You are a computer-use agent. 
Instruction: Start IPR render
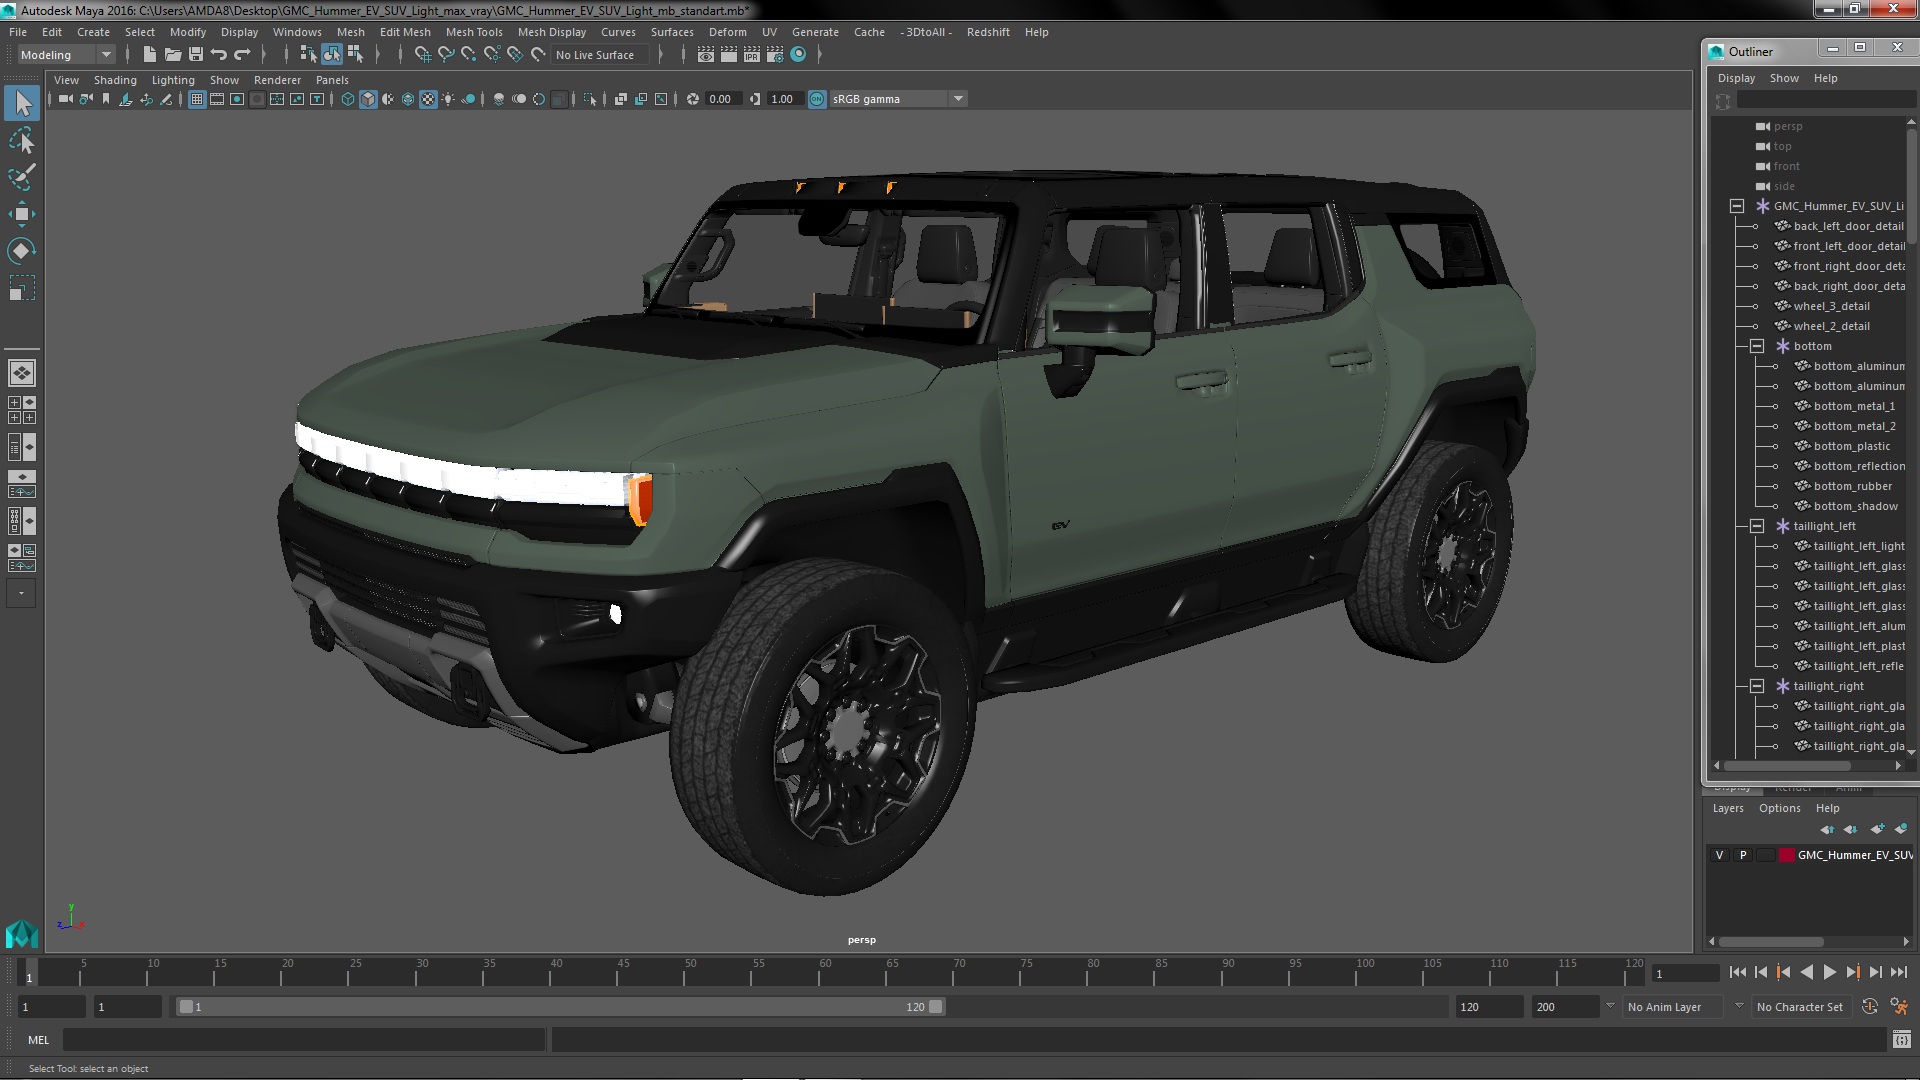coord(752,55)
